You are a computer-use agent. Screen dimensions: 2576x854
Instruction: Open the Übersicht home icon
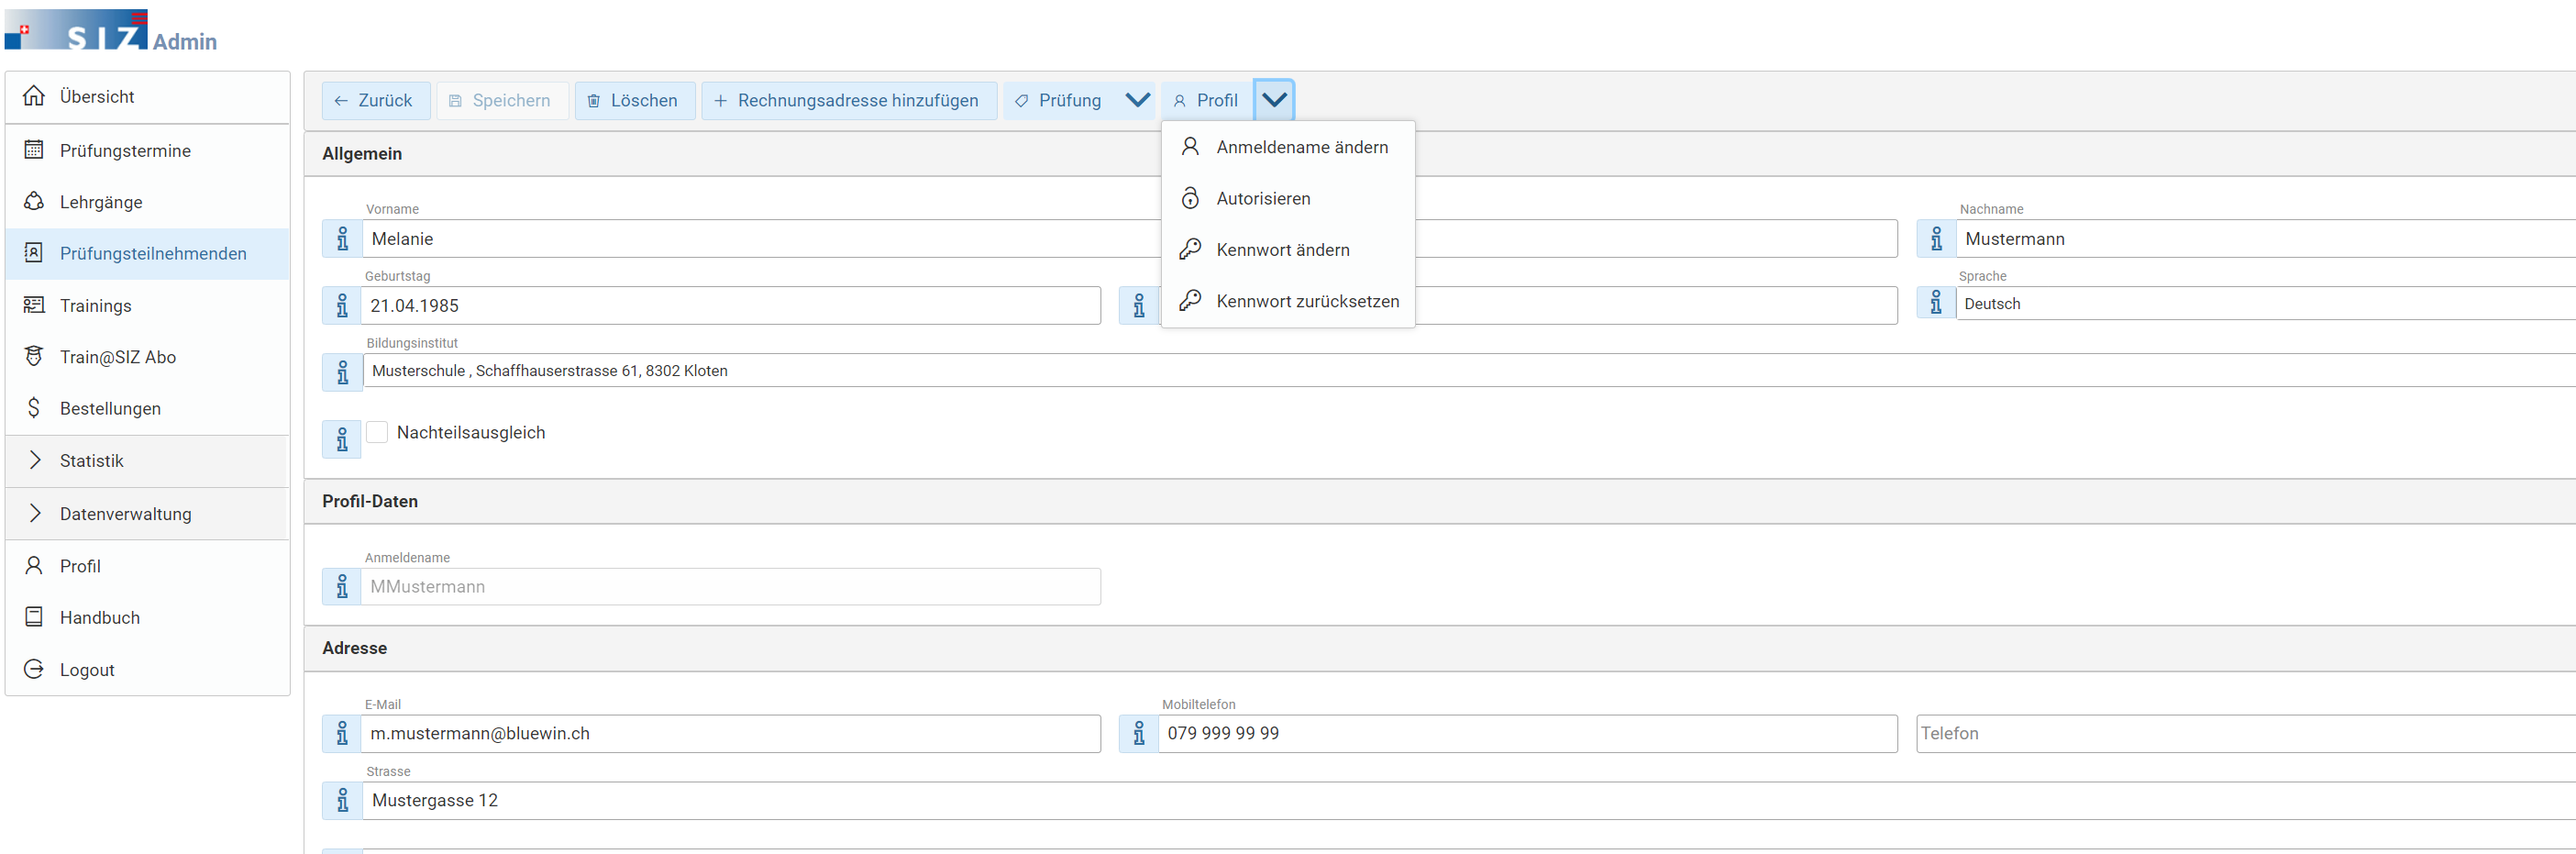point(34,96)
